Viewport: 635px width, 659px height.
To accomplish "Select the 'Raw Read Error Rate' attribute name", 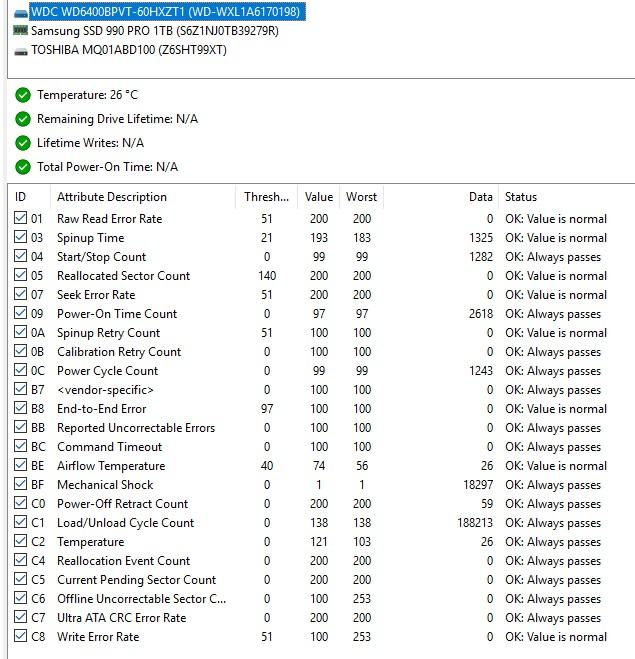I will pyautogui.click(x=110, y=219).
